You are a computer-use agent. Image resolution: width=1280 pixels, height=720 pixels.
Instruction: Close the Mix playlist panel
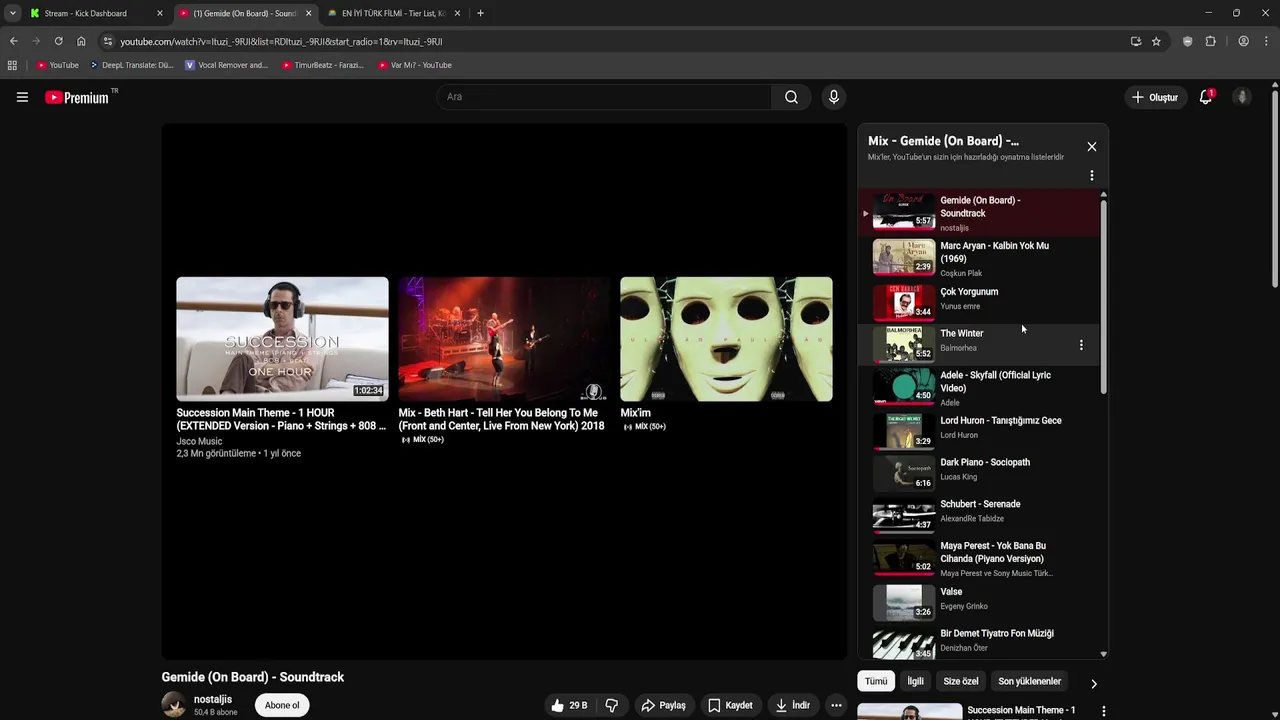[x=1092, y=147]
